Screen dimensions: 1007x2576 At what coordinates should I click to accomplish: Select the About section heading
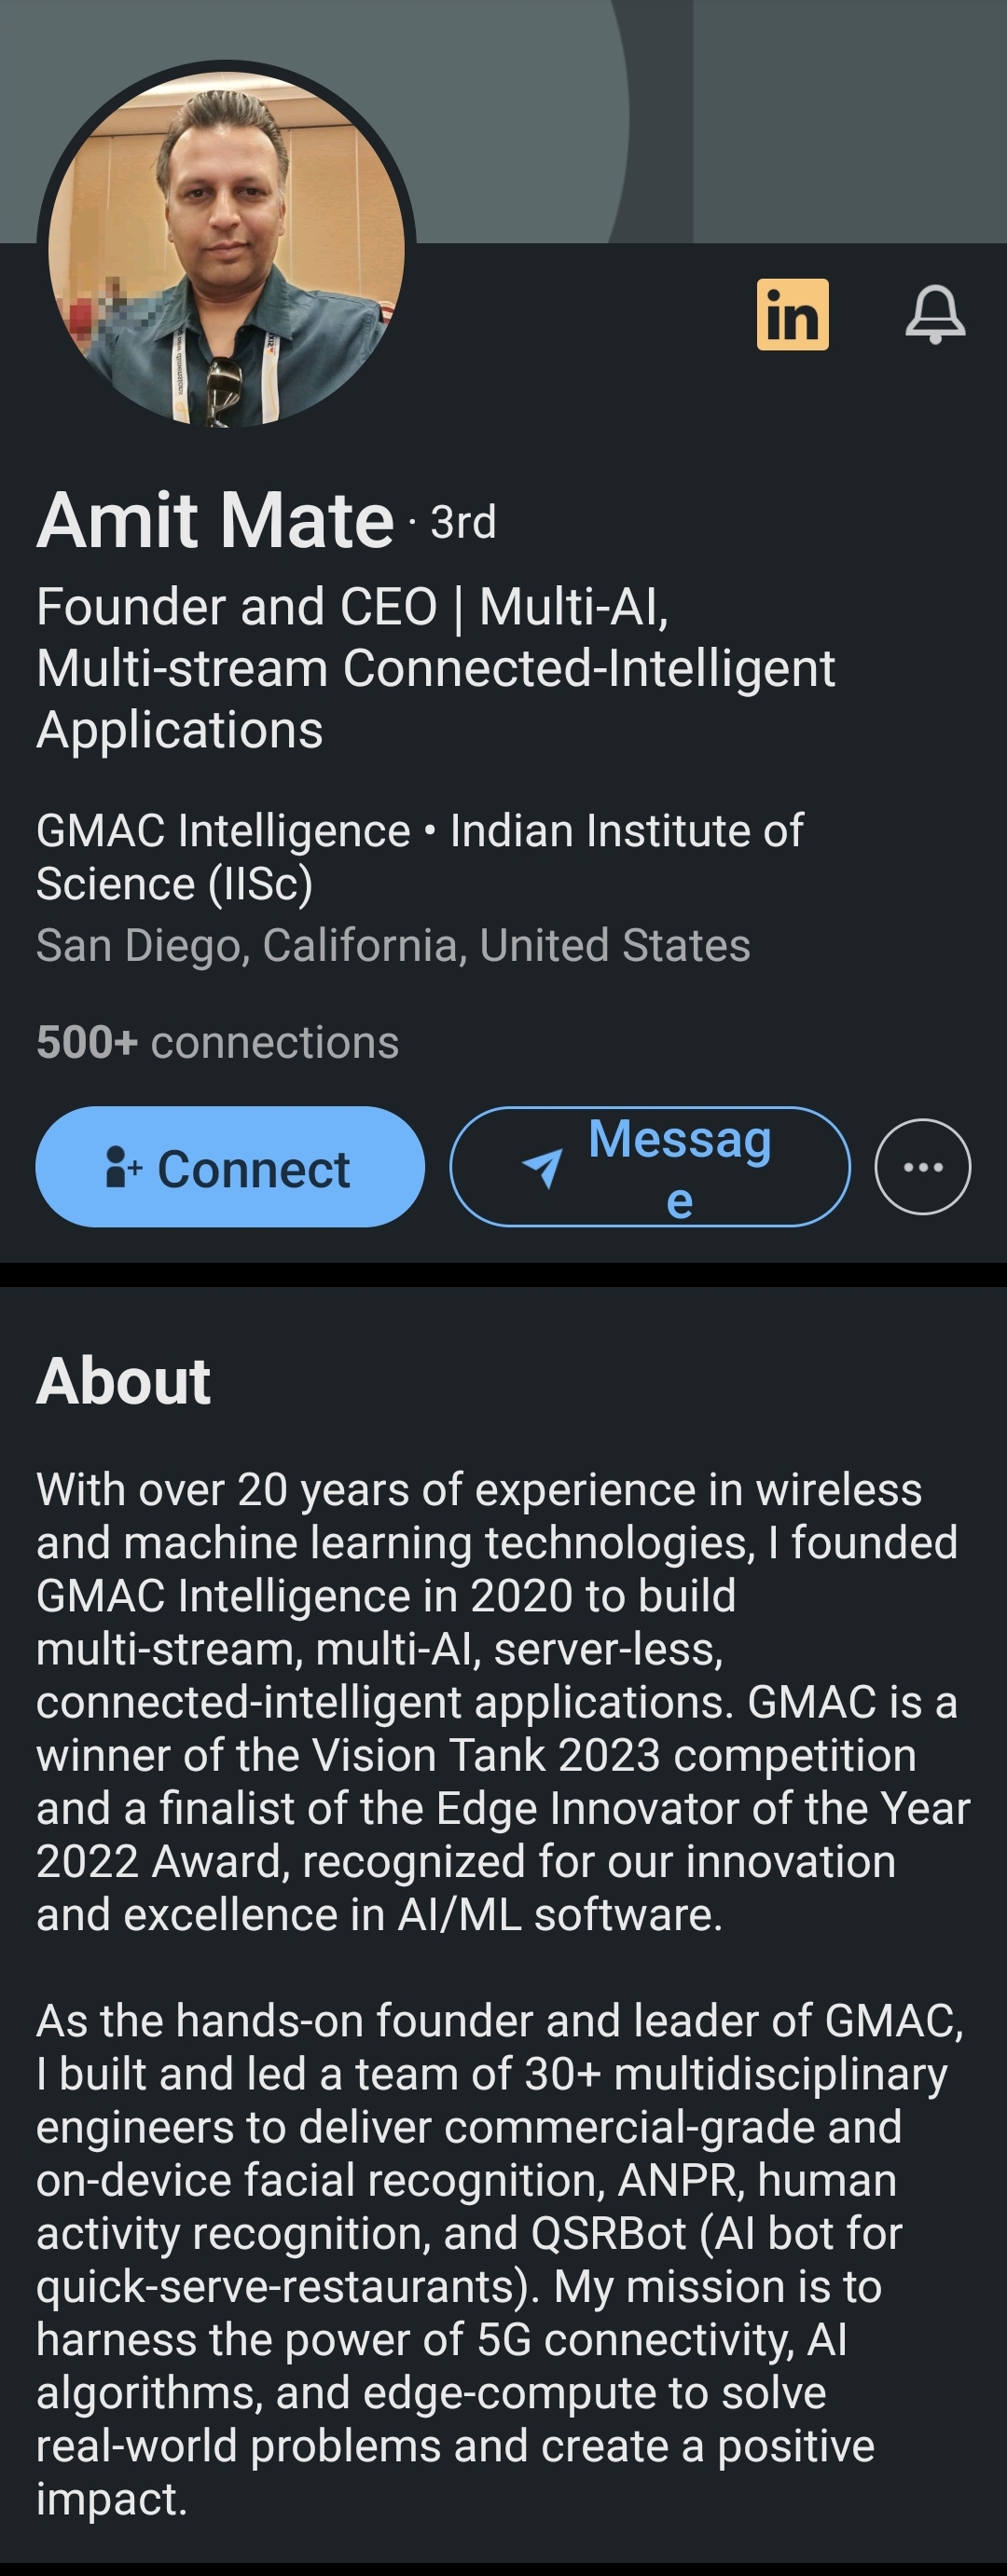point(123,1381)
